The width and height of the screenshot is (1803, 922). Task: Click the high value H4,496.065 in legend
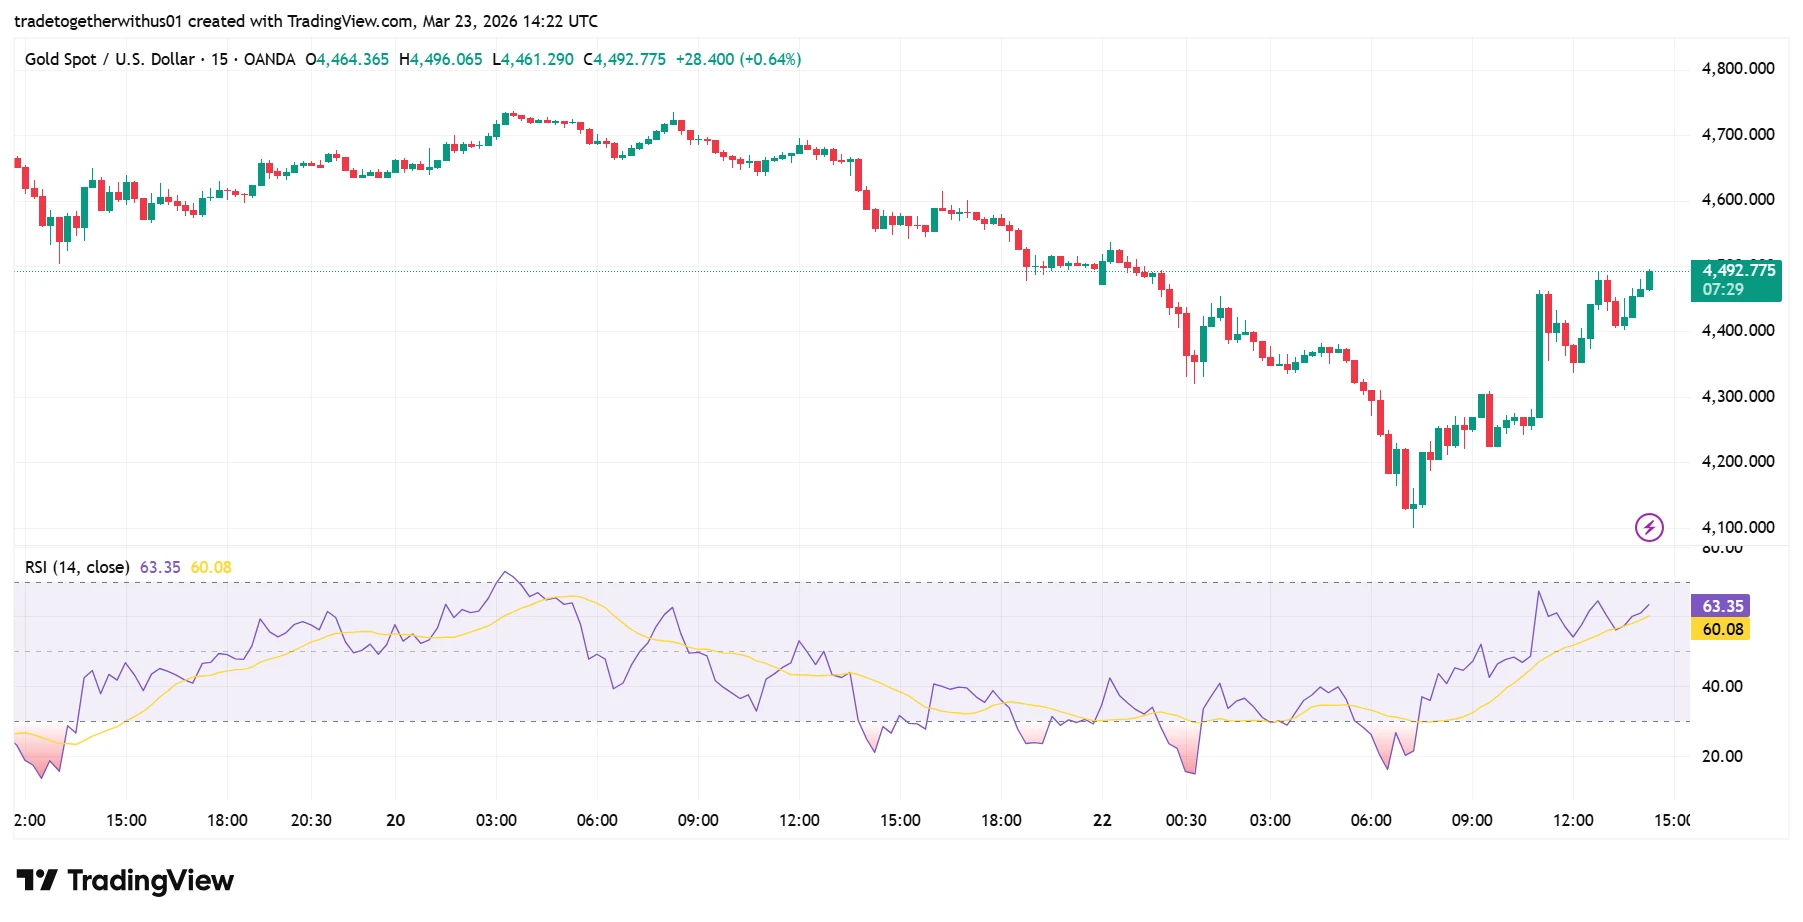(442, 59)
